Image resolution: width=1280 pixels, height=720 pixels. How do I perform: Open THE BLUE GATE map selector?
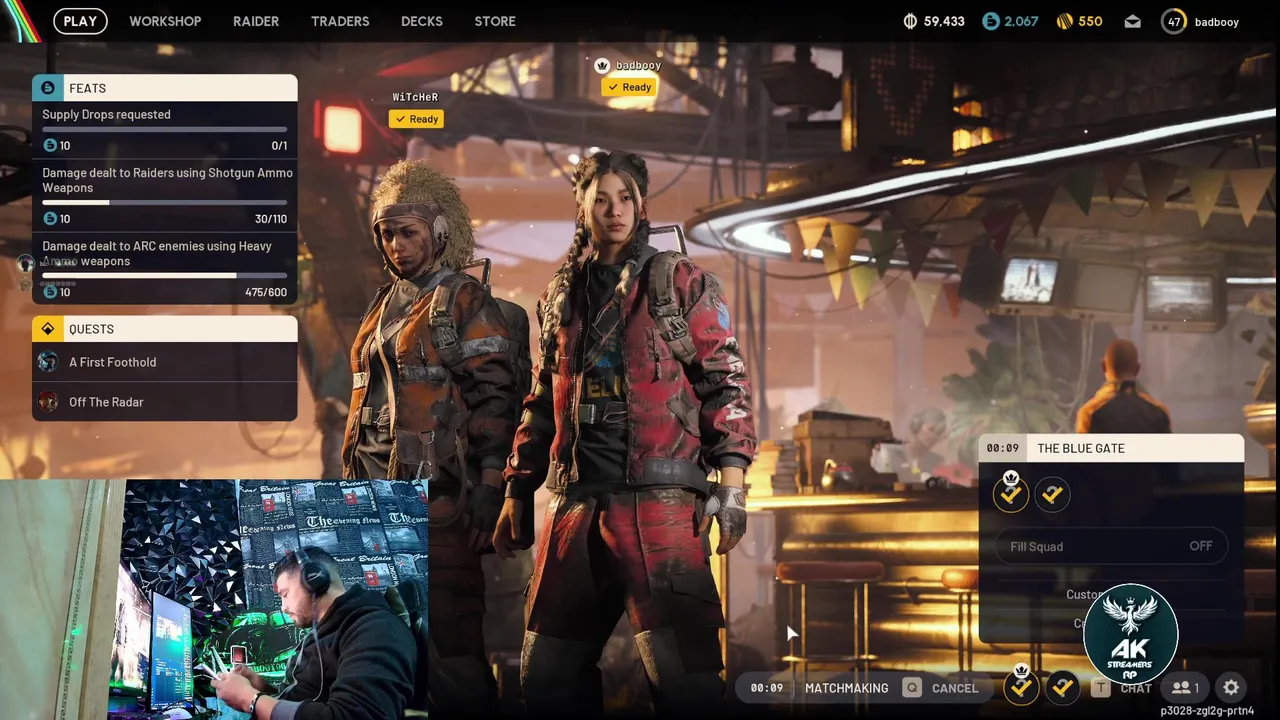tap(1111, 448)
